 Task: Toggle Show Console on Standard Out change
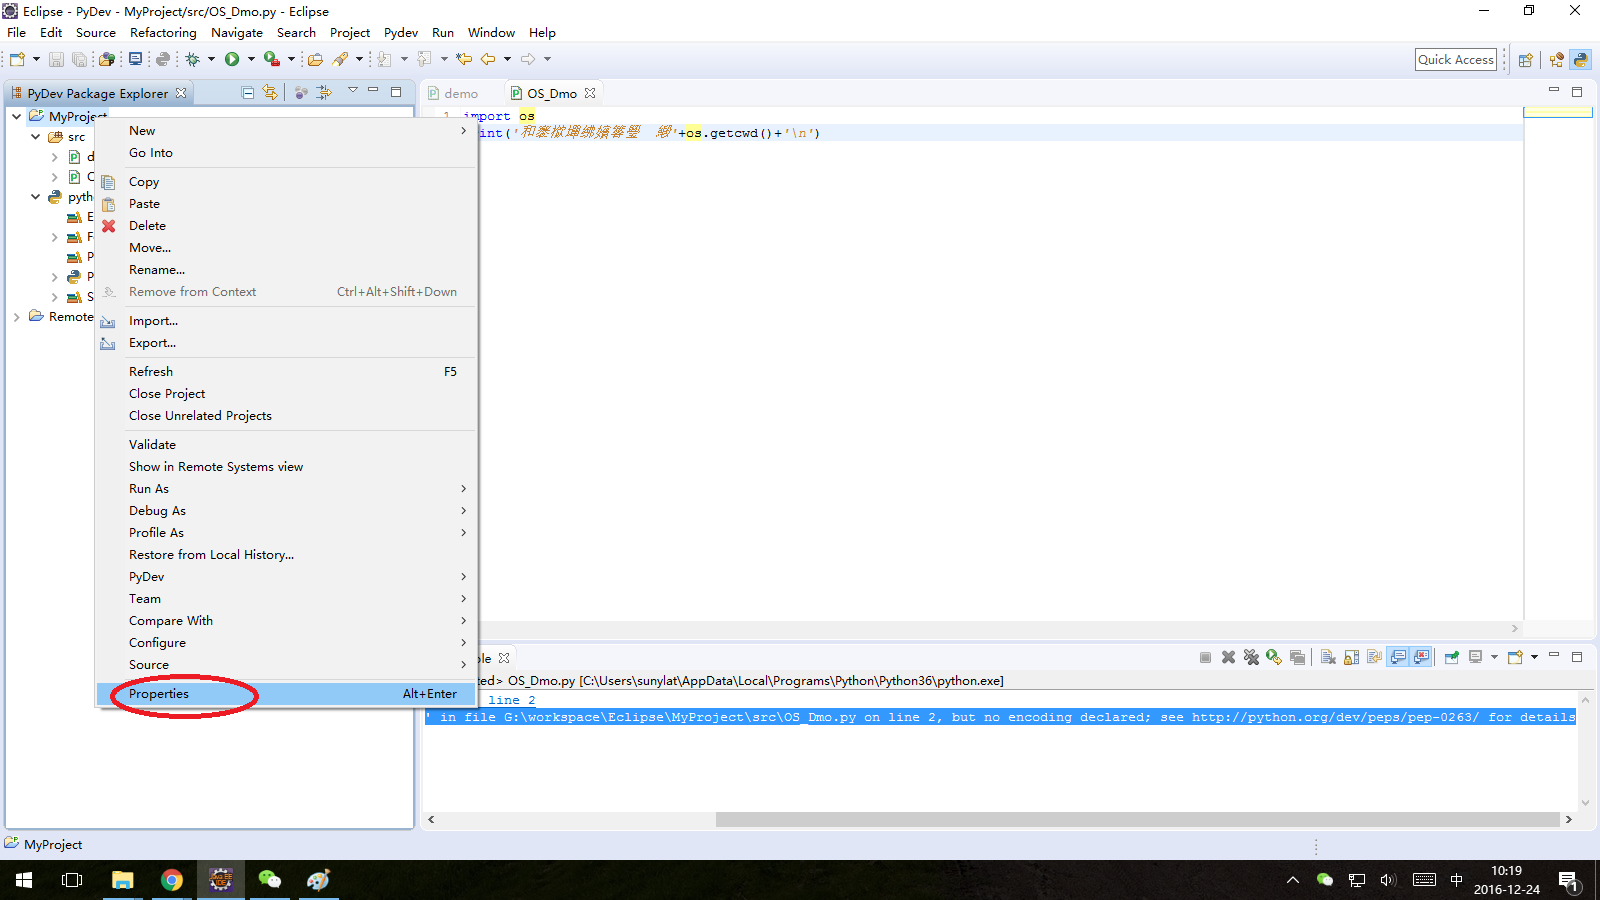coord(1398,657)
